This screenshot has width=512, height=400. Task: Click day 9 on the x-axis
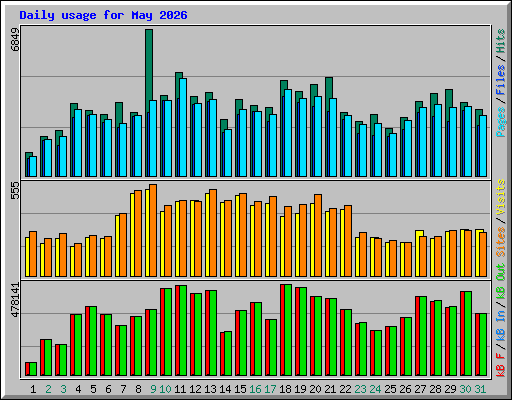point(153,389)
